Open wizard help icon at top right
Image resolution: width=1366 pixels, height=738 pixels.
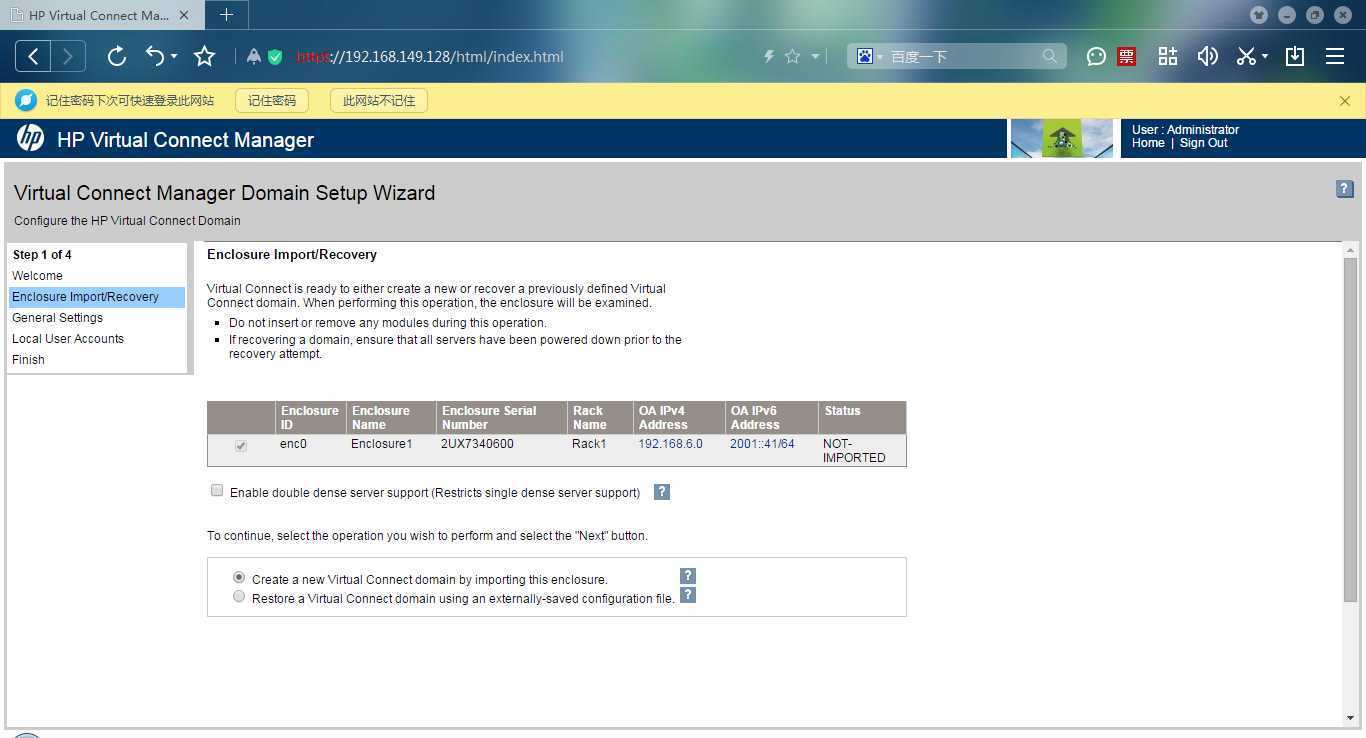(1345, 189)
